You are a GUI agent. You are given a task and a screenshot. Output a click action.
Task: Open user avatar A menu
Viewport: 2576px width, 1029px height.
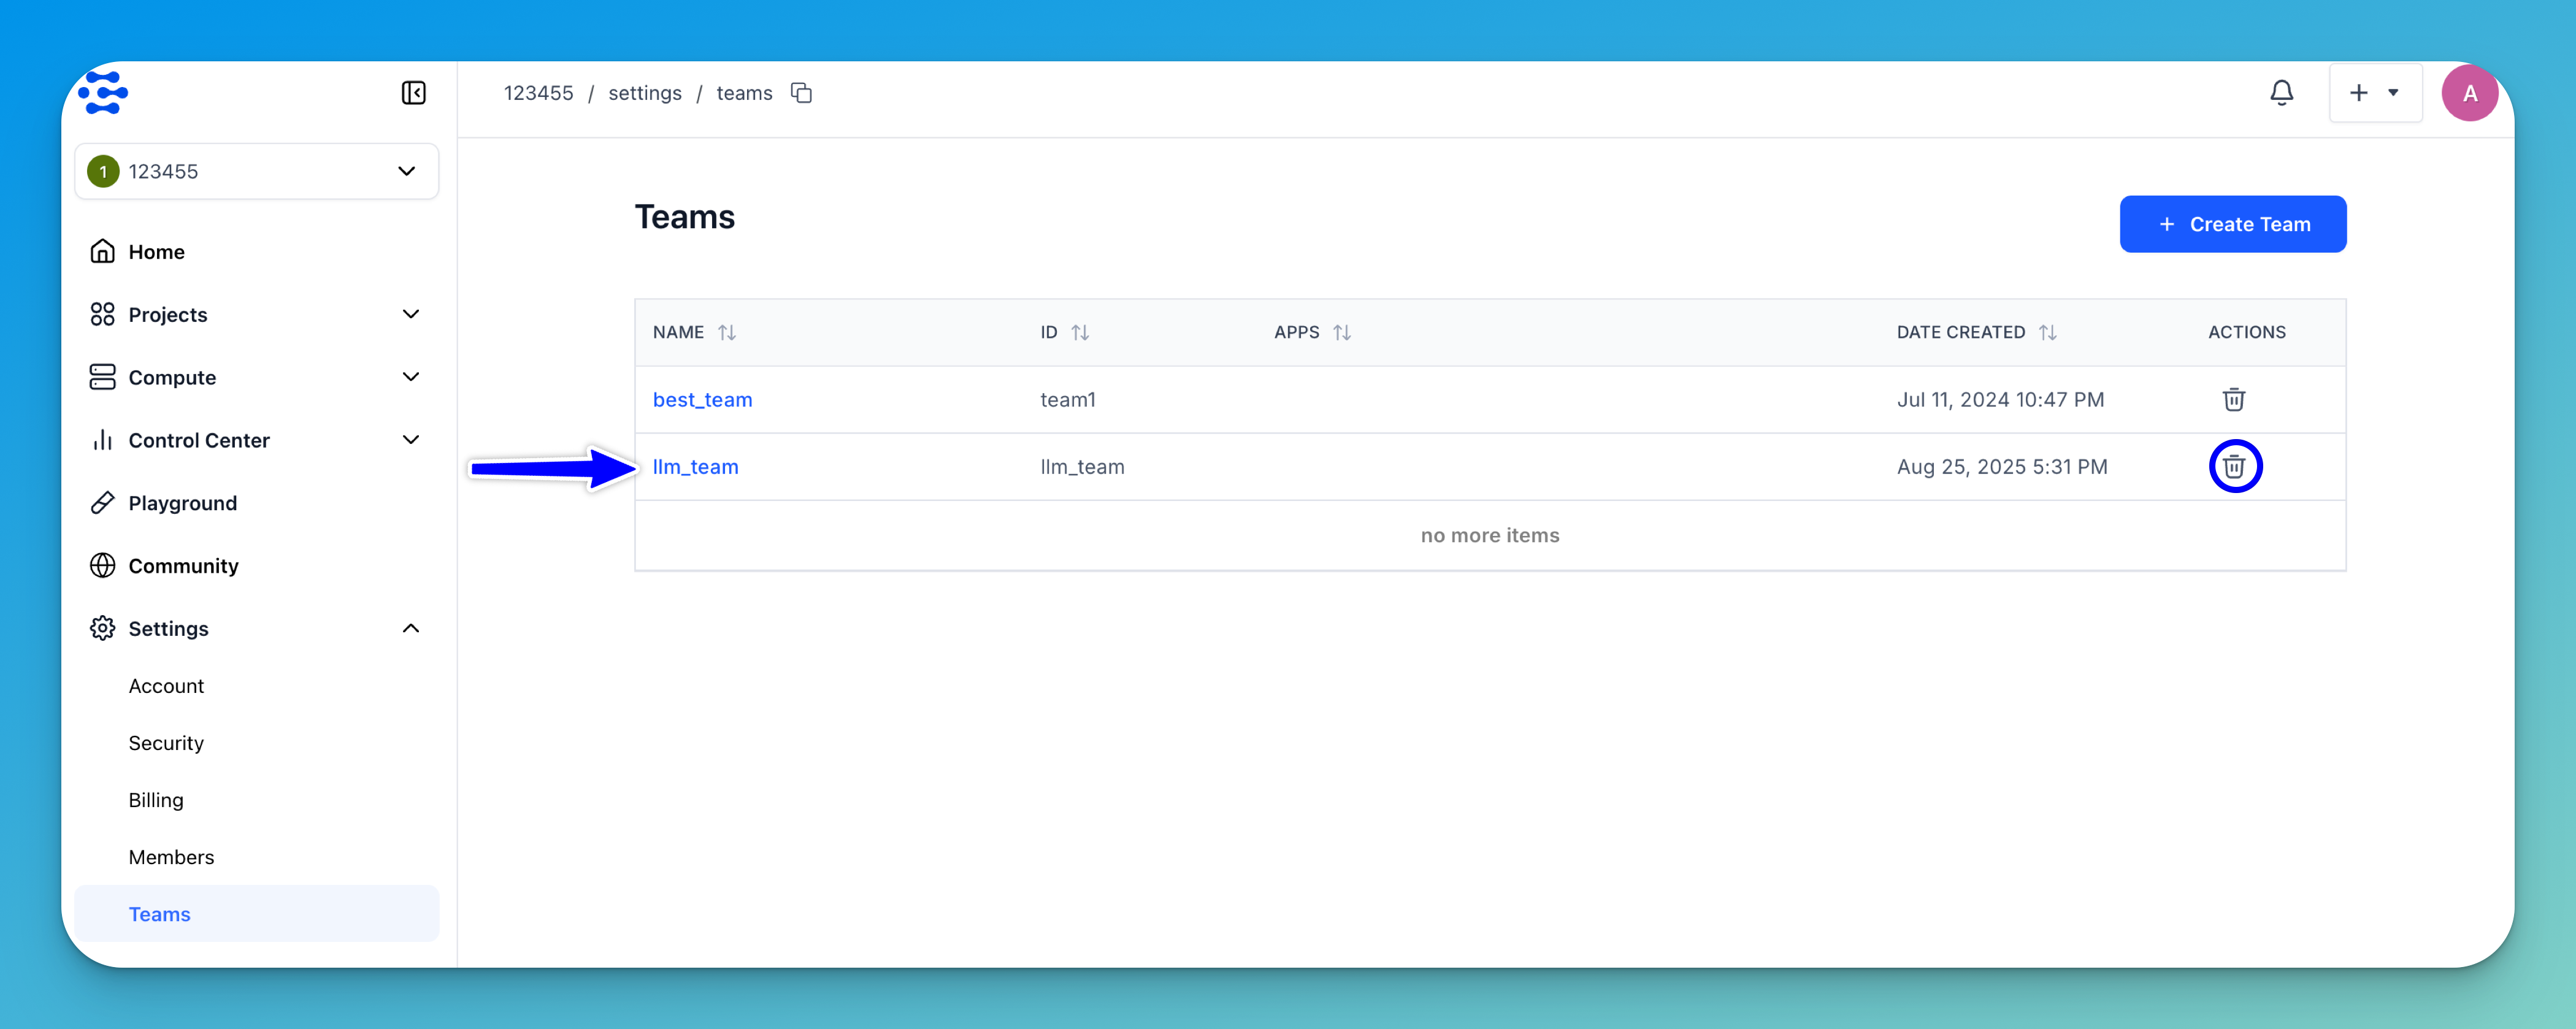tap(2469, 93)
